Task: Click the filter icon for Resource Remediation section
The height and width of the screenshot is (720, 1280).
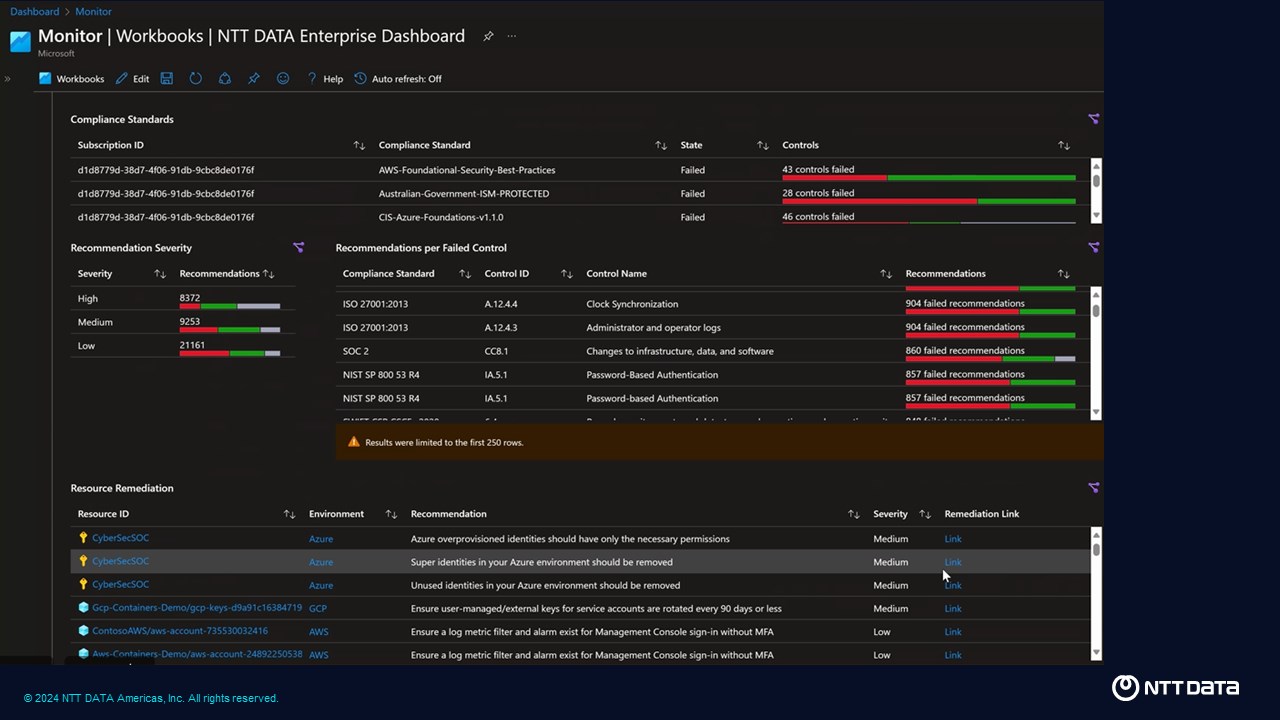Action: click(1093, 488)
